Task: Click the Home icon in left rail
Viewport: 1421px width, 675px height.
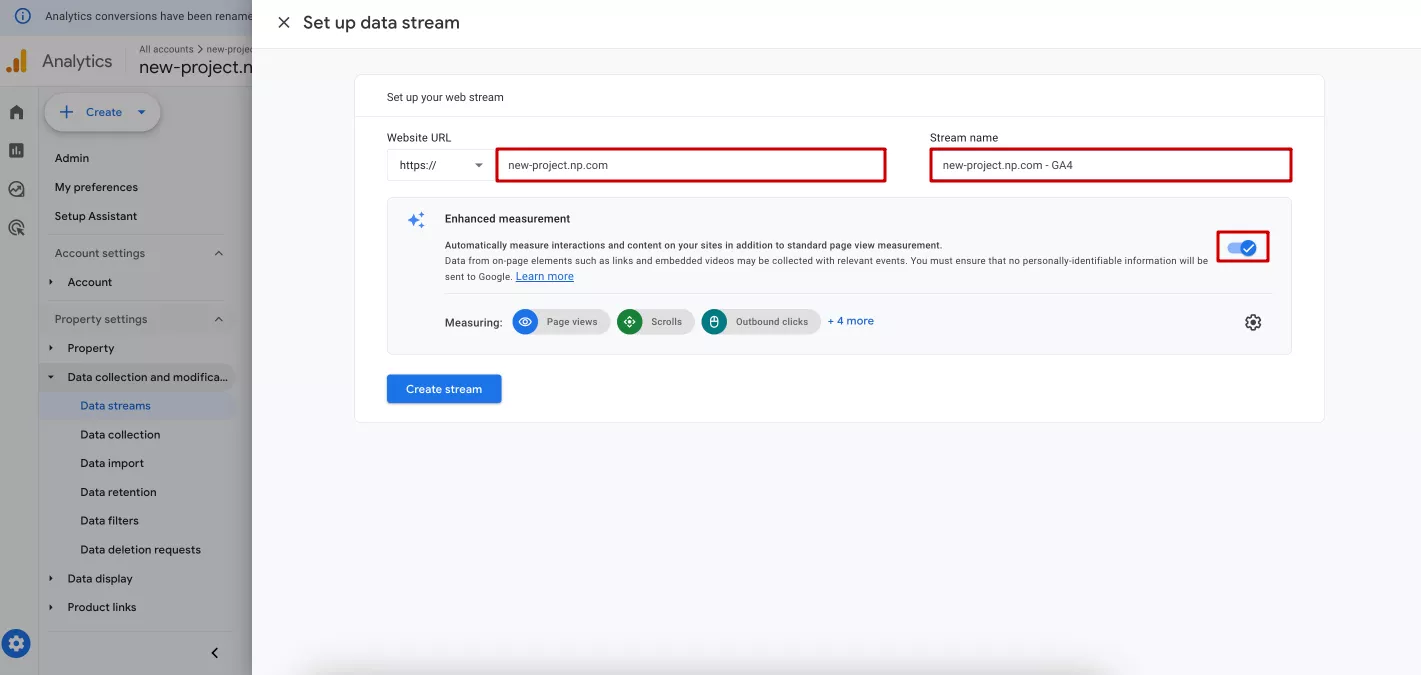Action: pos(16,112)
